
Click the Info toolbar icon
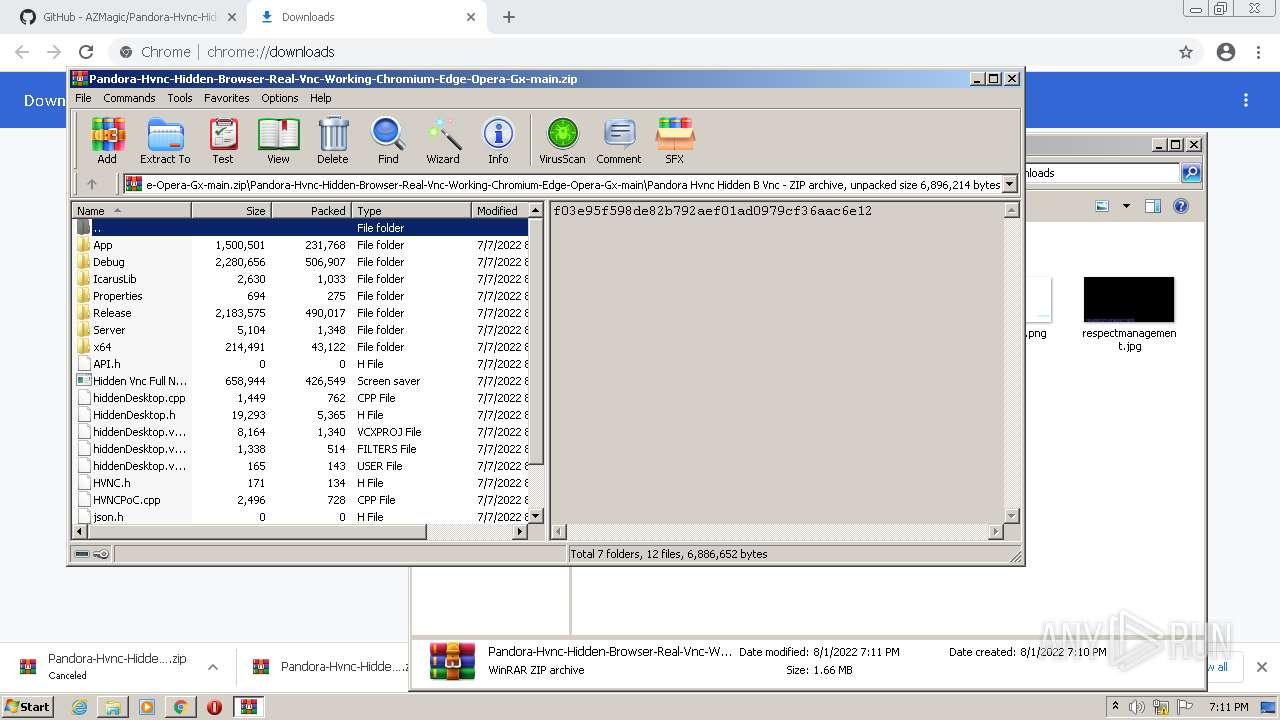(x=498, y=140)
